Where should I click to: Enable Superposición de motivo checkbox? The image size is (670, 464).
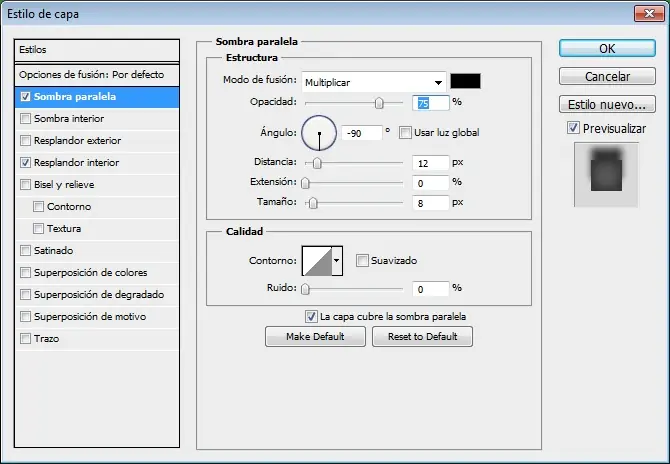26,317
